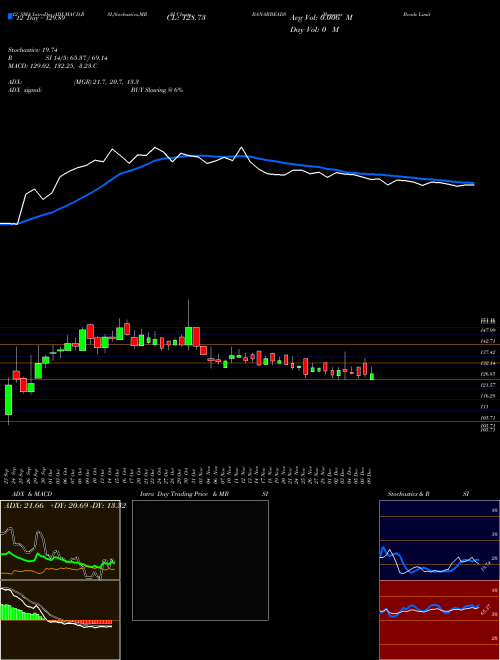
Task: Click the 'Stochastics: 19.74' reading
Action: (32, 50)
